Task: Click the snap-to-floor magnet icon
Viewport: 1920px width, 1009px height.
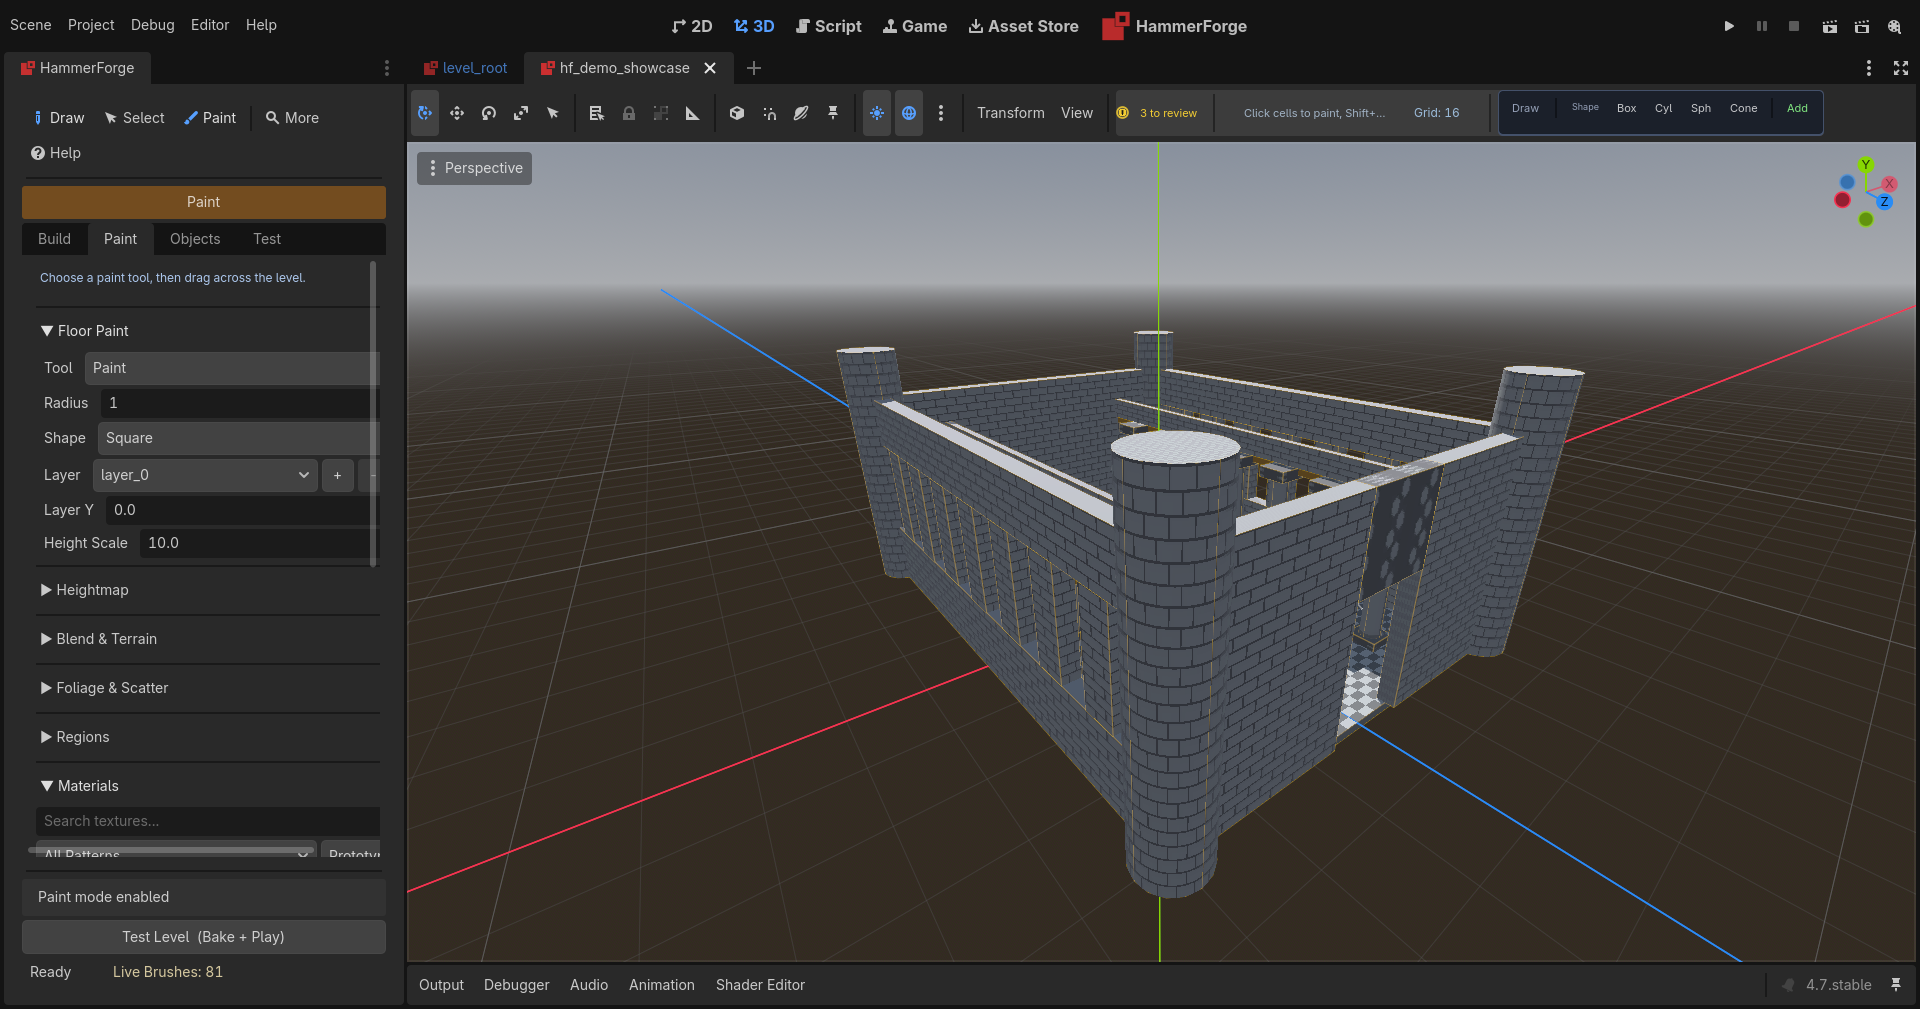Action: tap(769, 113)
